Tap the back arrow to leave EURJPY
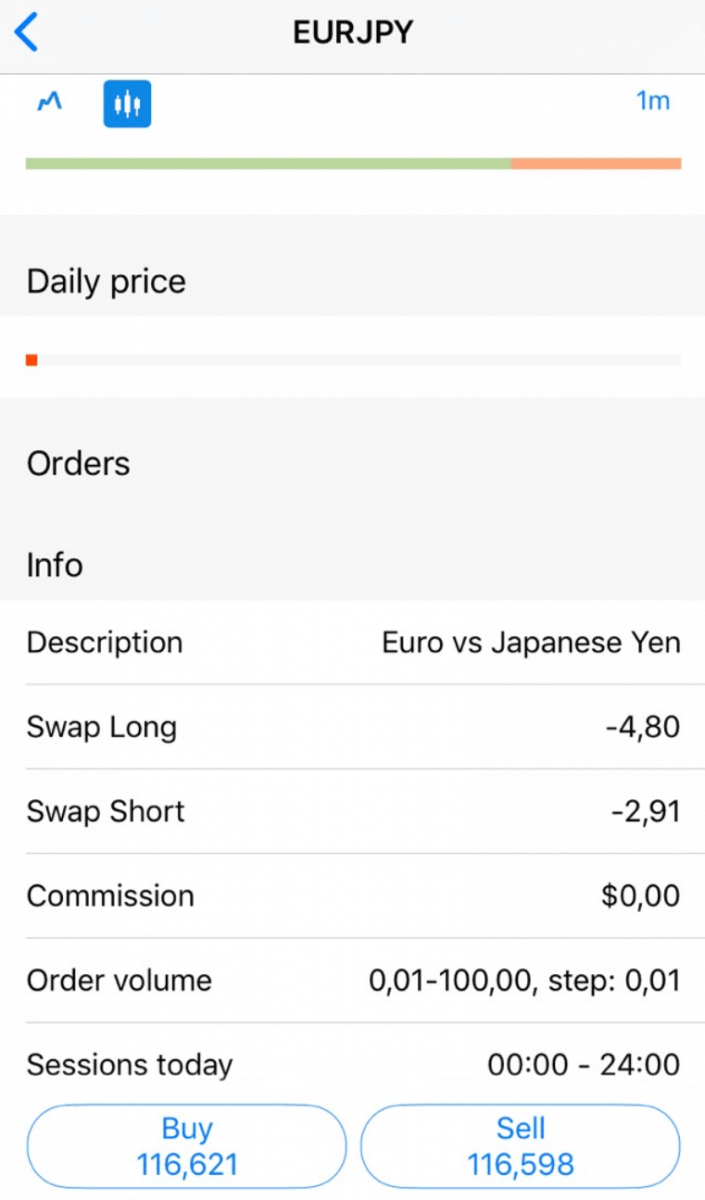Image resolution: width=705 pixels, height=1200 pixels. click(25, 30)
